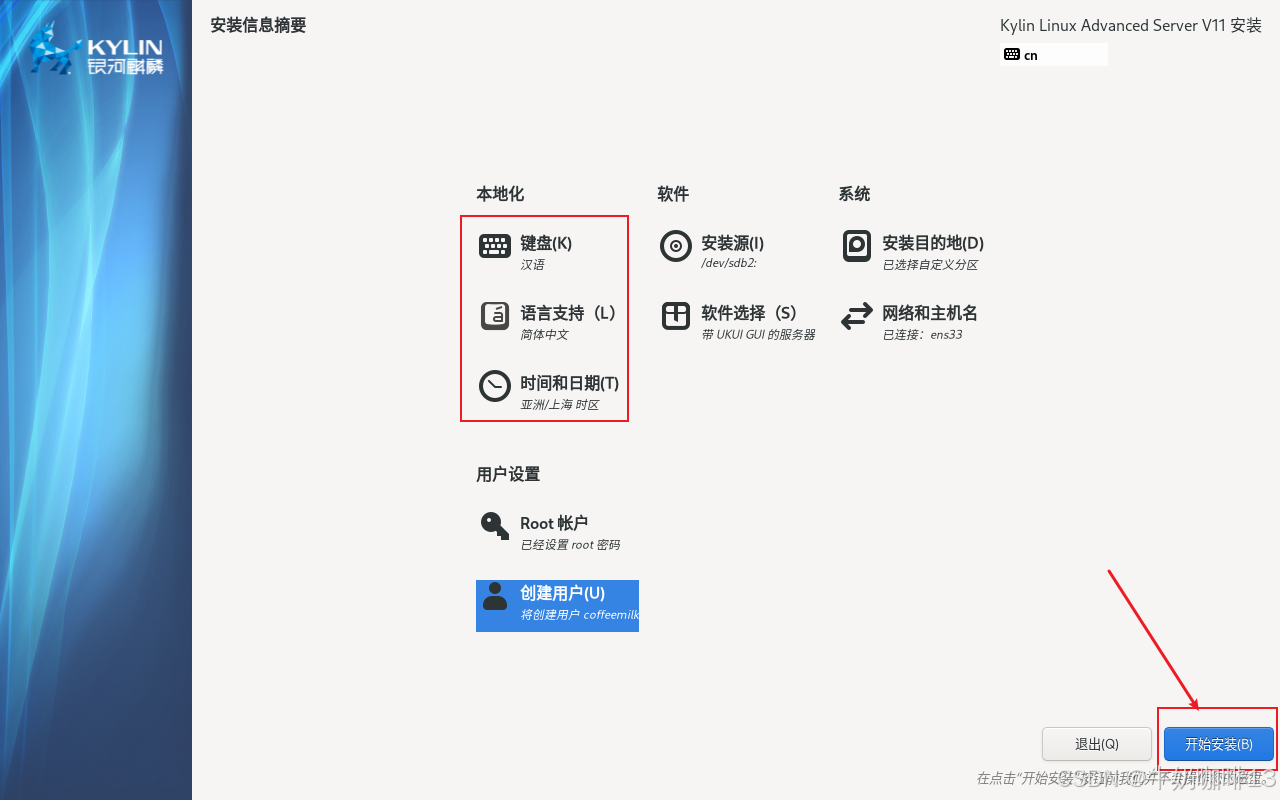Click 开始安装(B) button
The width and height of the screenshot is (1280, 800).
1219,744
